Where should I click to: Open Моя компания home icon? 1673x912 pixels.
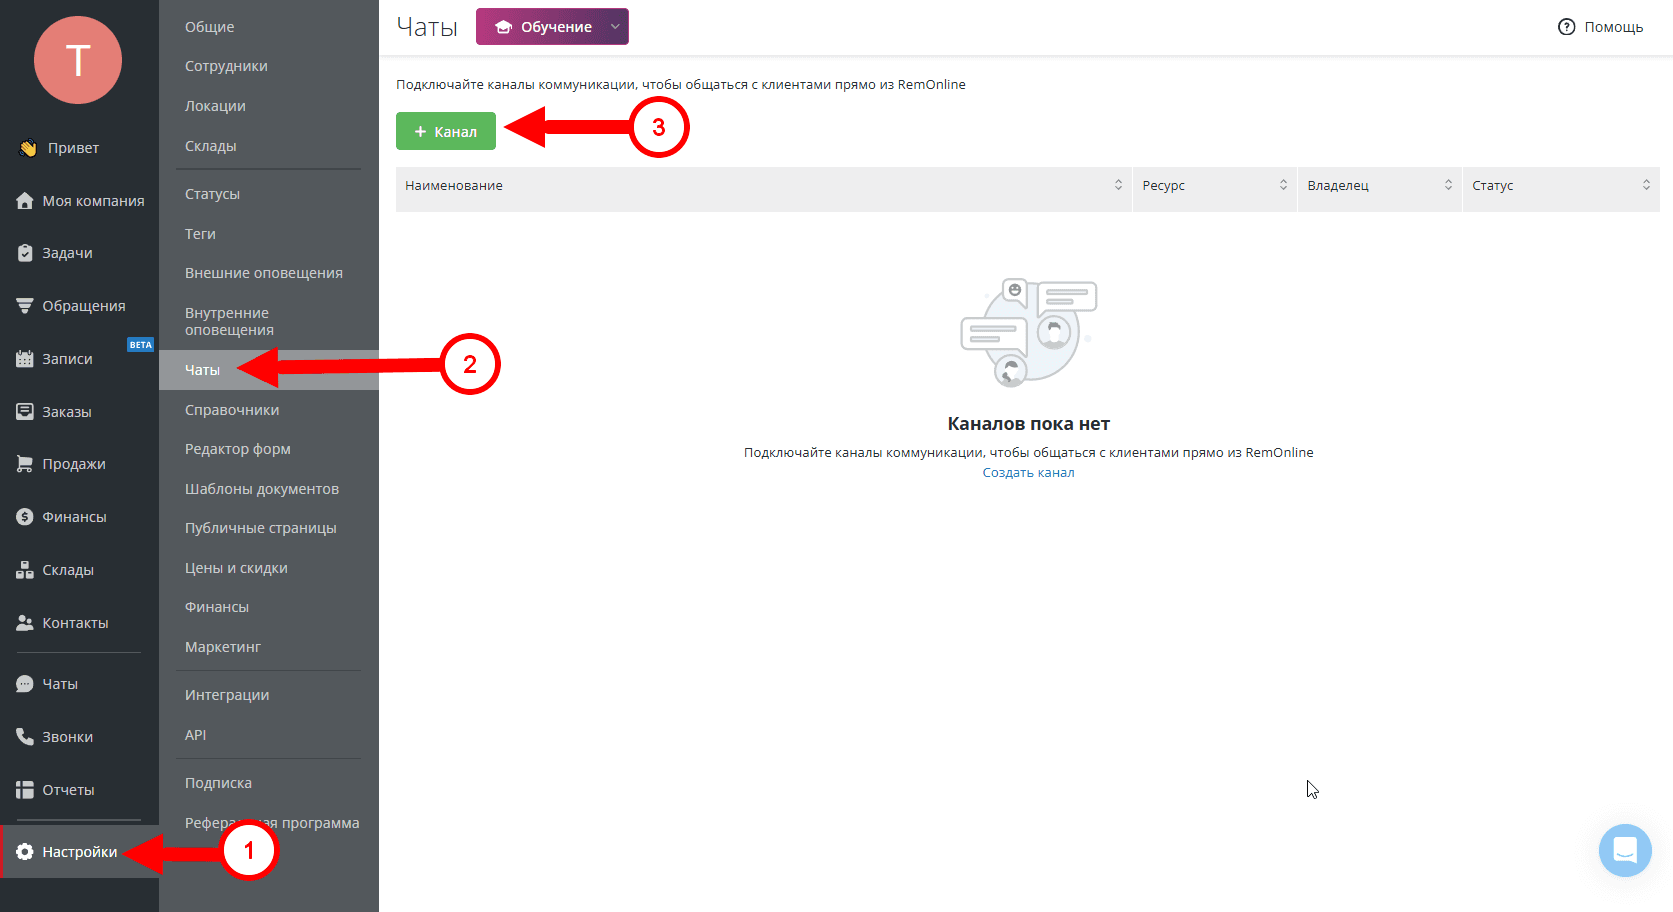pos(25,201)
